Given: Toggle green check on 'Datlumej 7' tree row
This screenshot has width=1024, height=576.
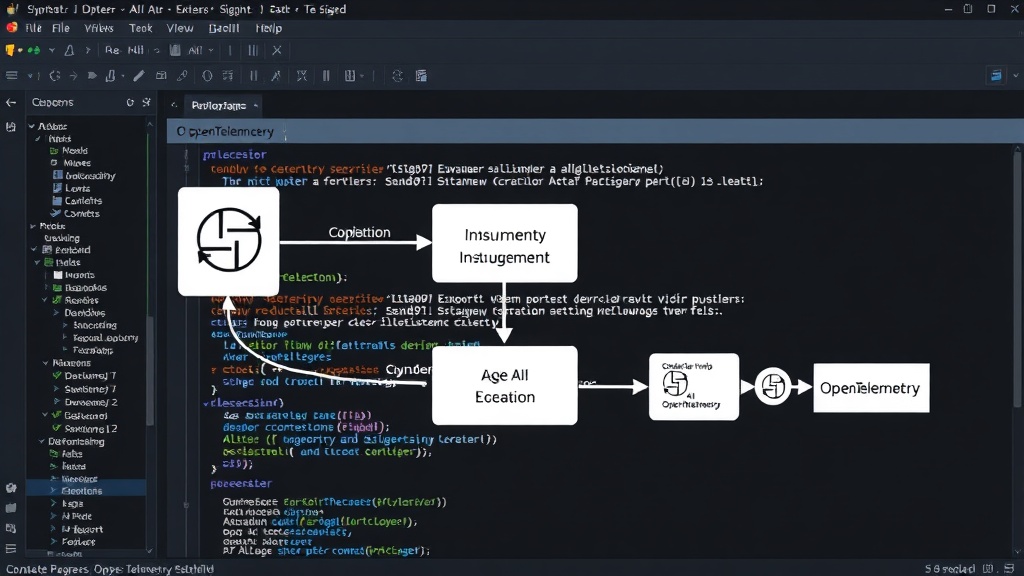Looking at the screenshot, I should click(x=57, y=376).
